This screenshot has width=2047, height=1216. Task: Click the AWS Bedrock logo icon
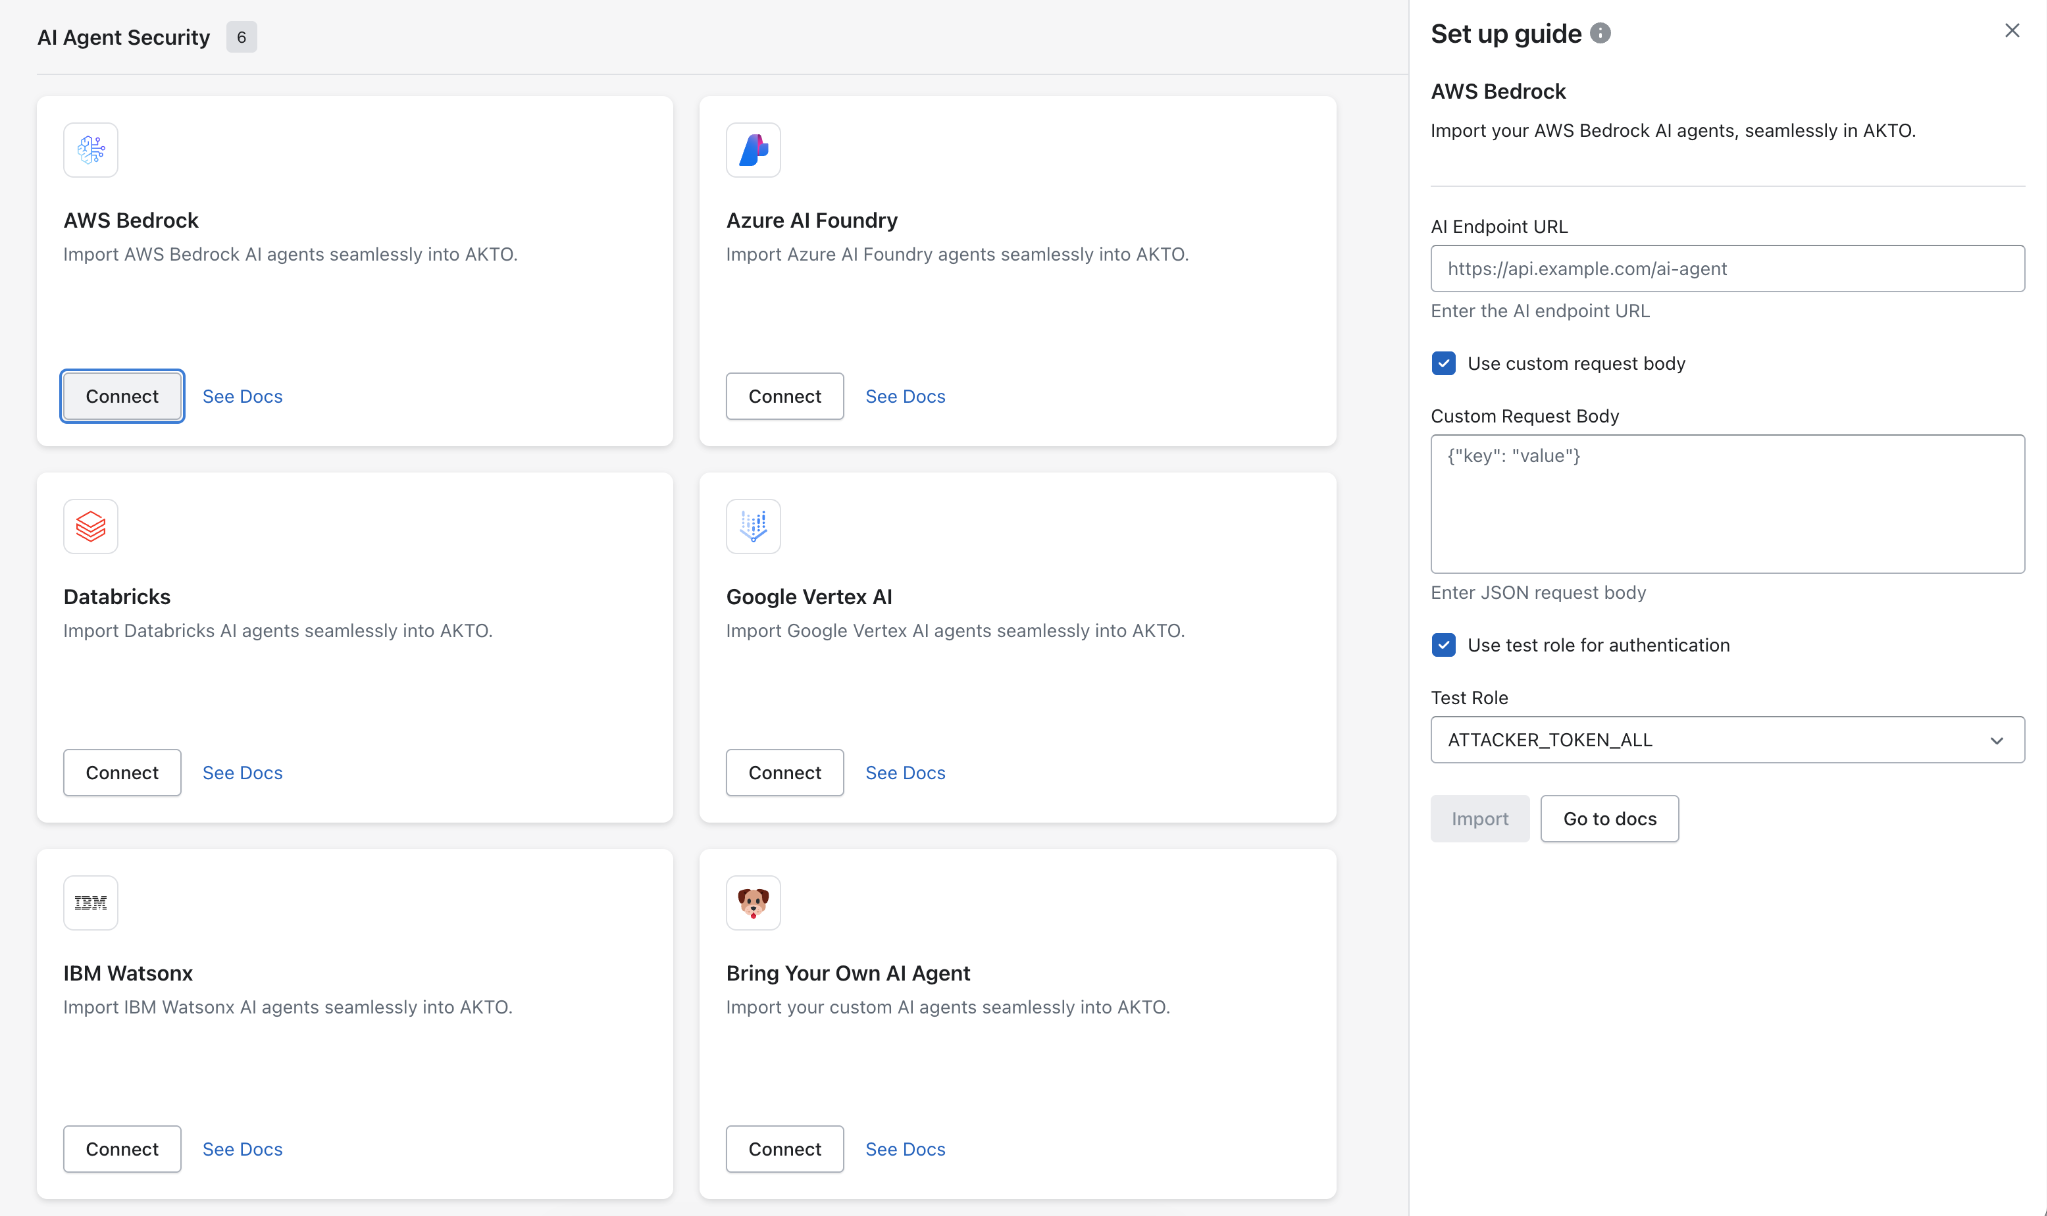click(x=91, y=150)
